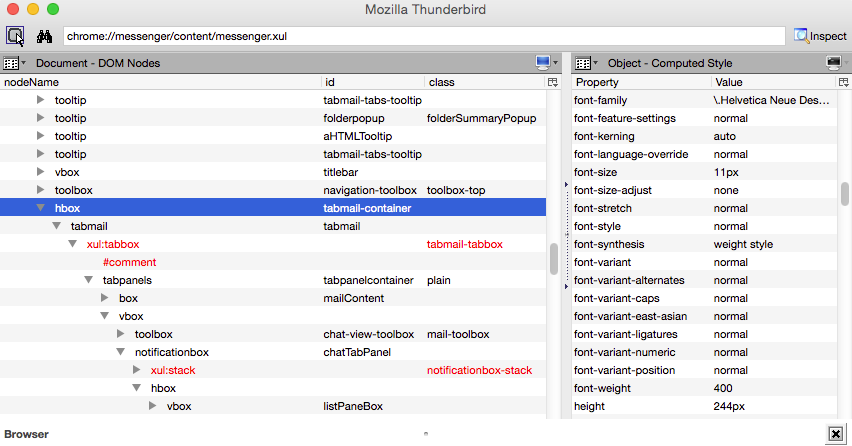852x446 pixels.
Task: Open column picker in DOM Nodes tree
Action: tap(553, 82)
